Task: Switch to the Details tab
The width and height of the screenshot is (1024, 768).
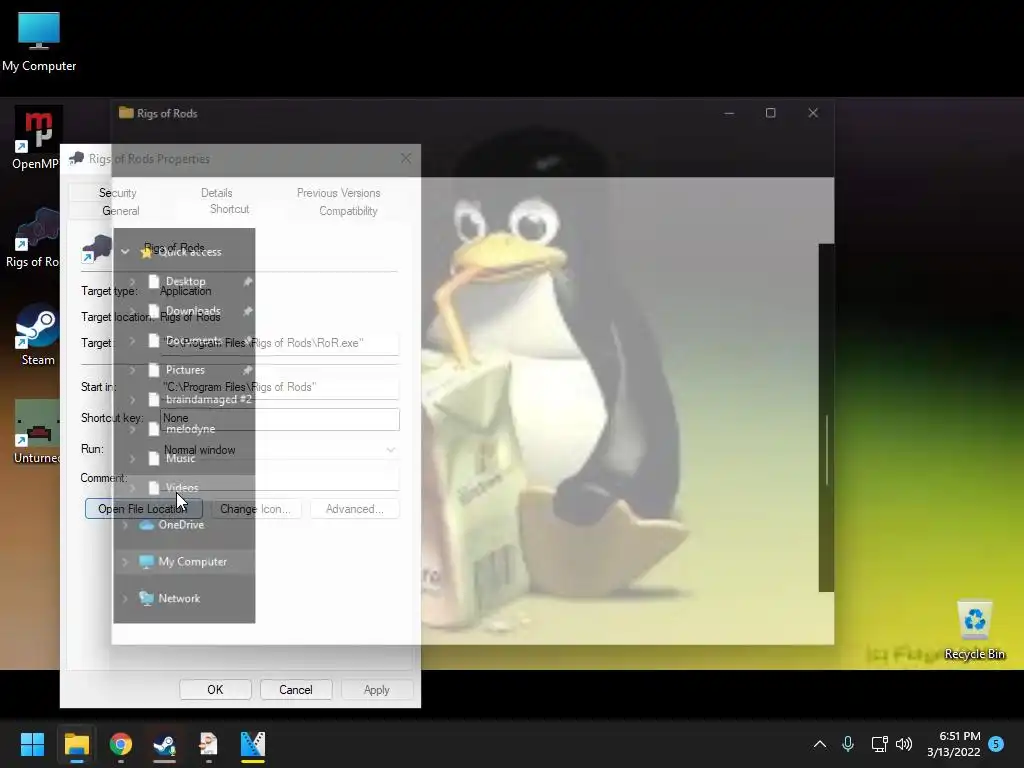Action: click(x=216, y=193)
